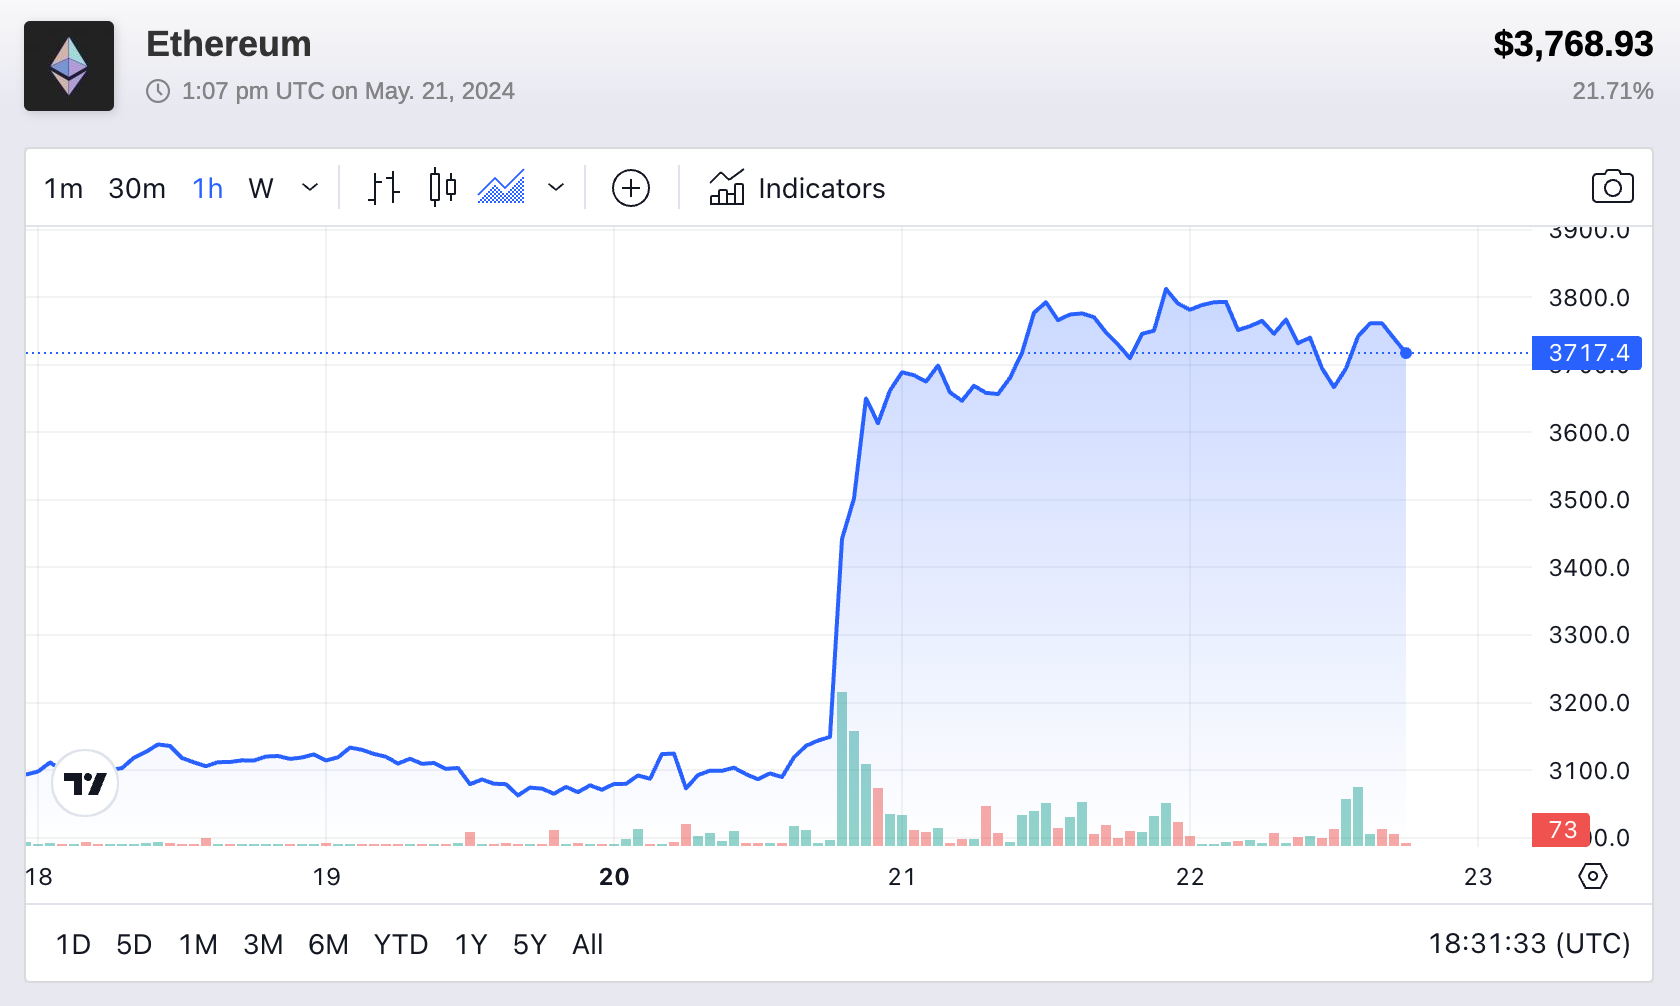Image resolution: width=1680 pixels, height=1006 pixels.
Task: Click the clock icon beside timestamp
Action: click(x=158, y=91)
